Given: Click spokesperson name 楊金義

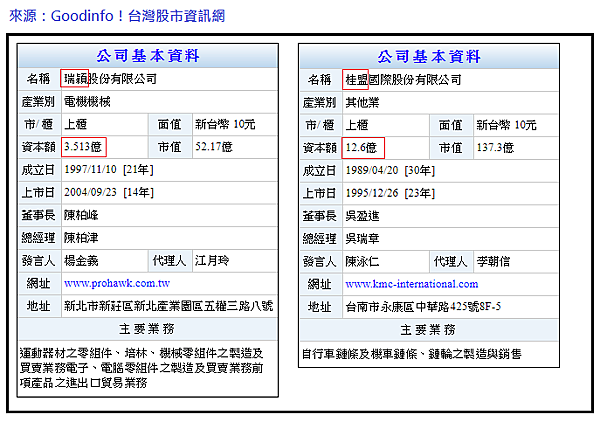Looking at the screenshot, I should click(81, 261).
